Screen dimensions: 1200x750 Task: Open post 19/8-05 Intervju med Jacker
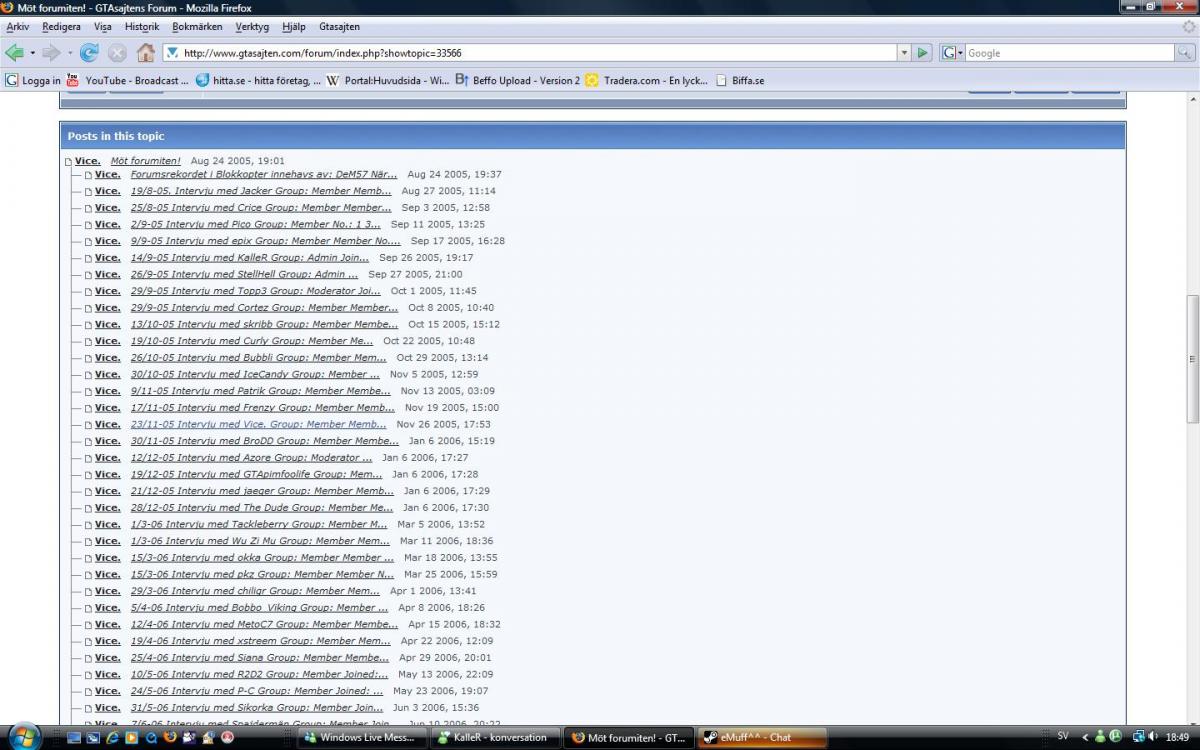pos(261,191)
